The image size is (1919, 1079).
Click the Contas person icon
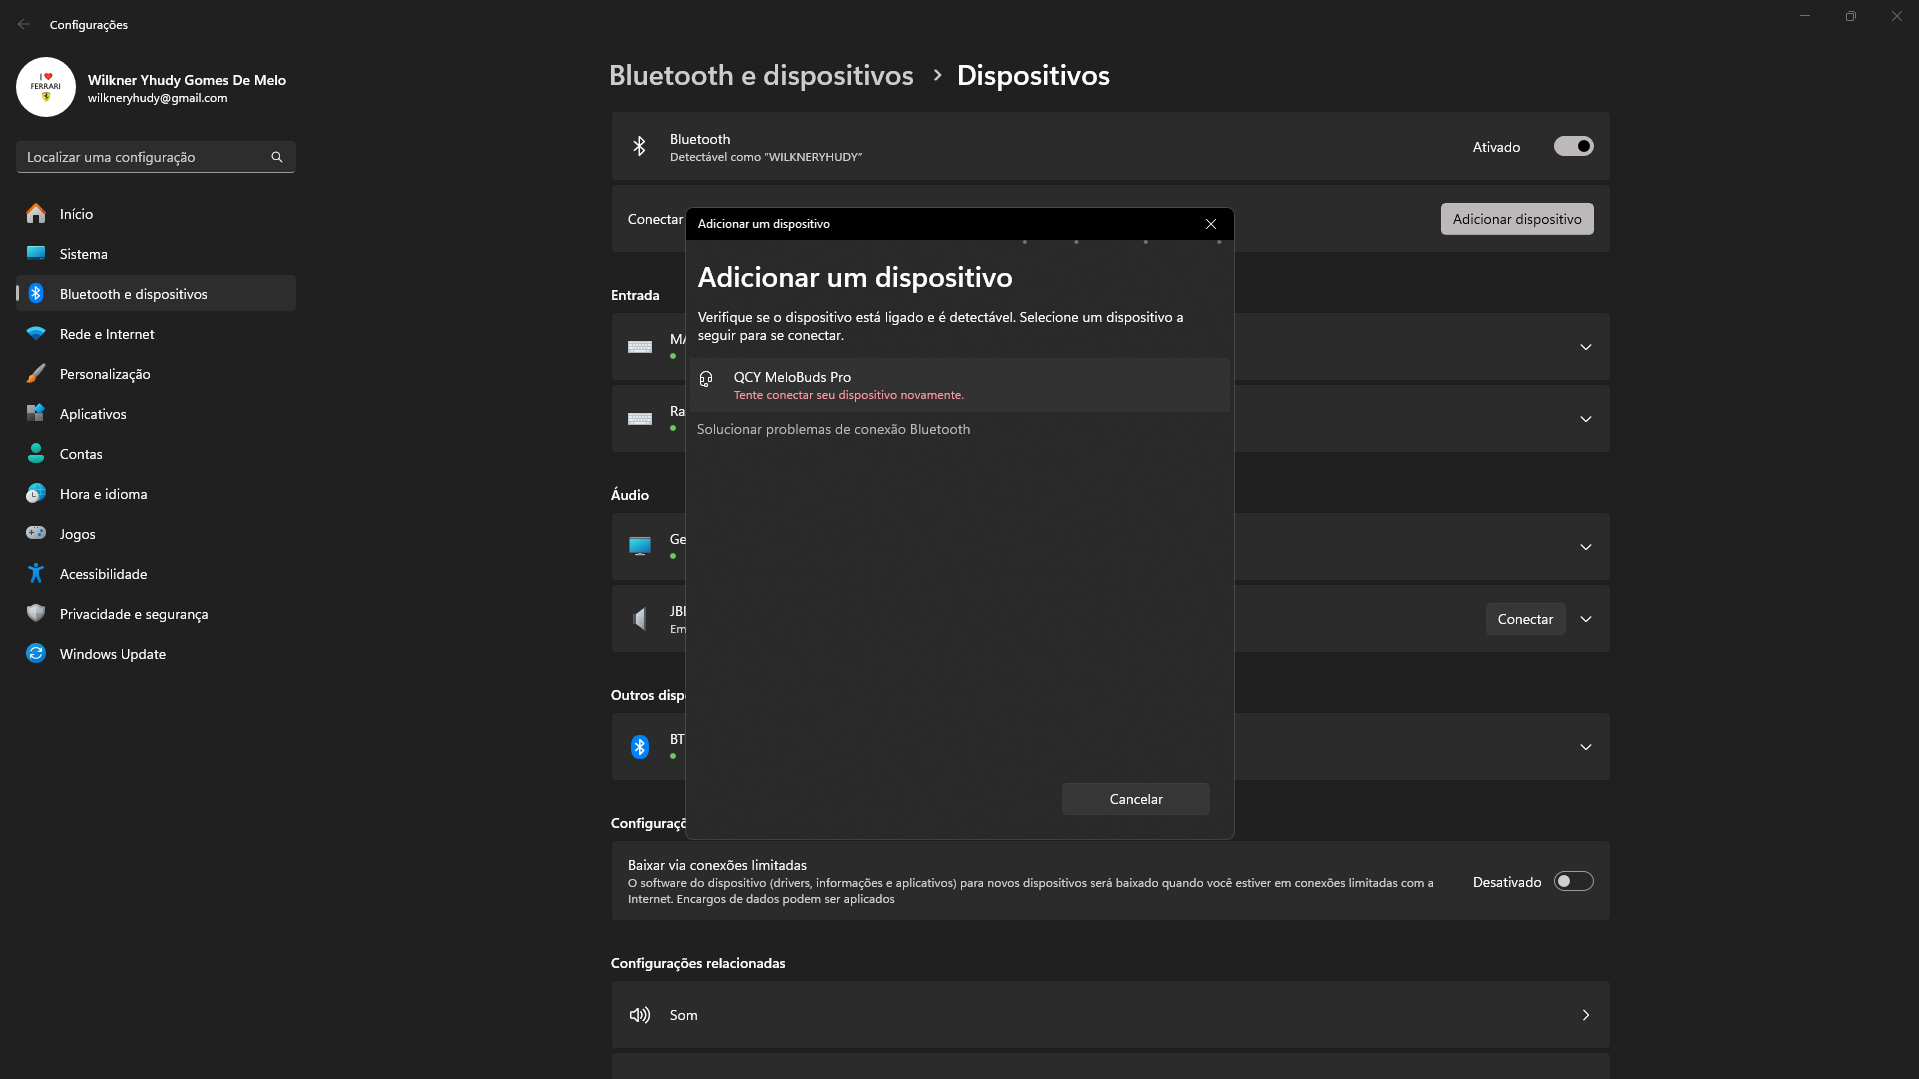[36, 453]
